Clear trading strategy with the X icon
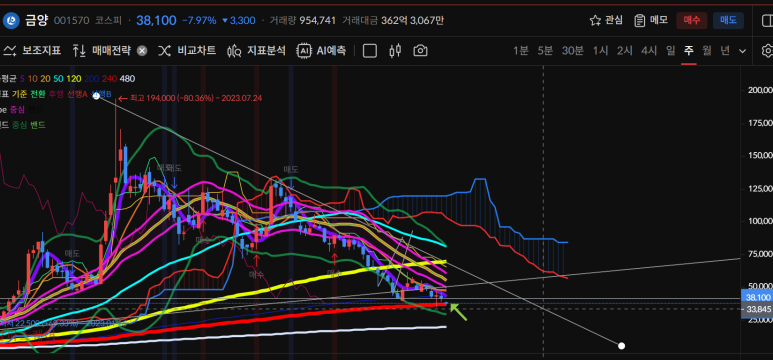 coord(142,51)
